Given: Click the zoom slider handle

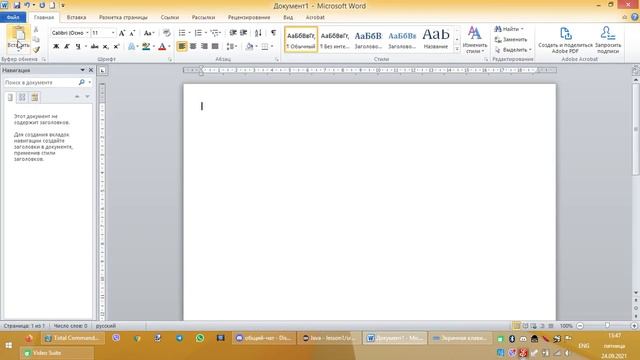Looking at the screenshot, I should pyautogui.click(x=607, y=326).
